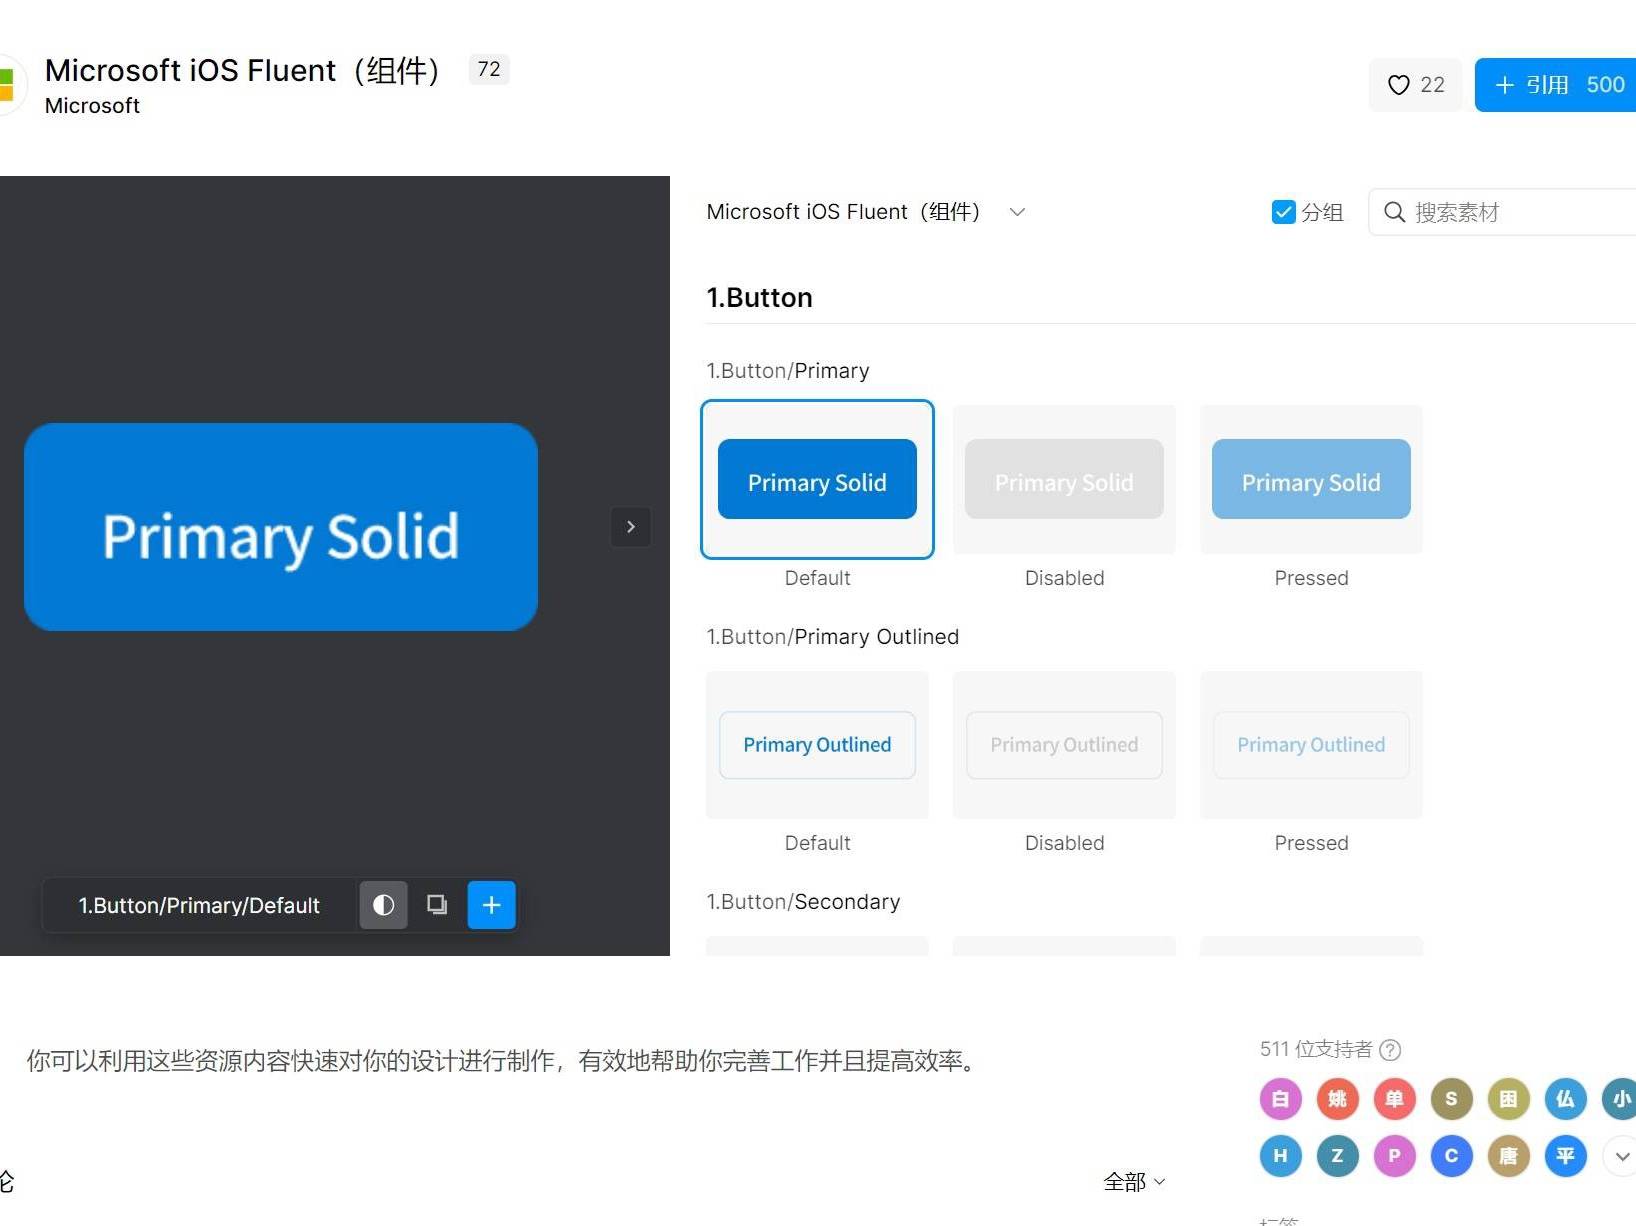
Task: Click the red 姚 supporter avatar
Action: pyautogui.click(x=1337, y=1099)
